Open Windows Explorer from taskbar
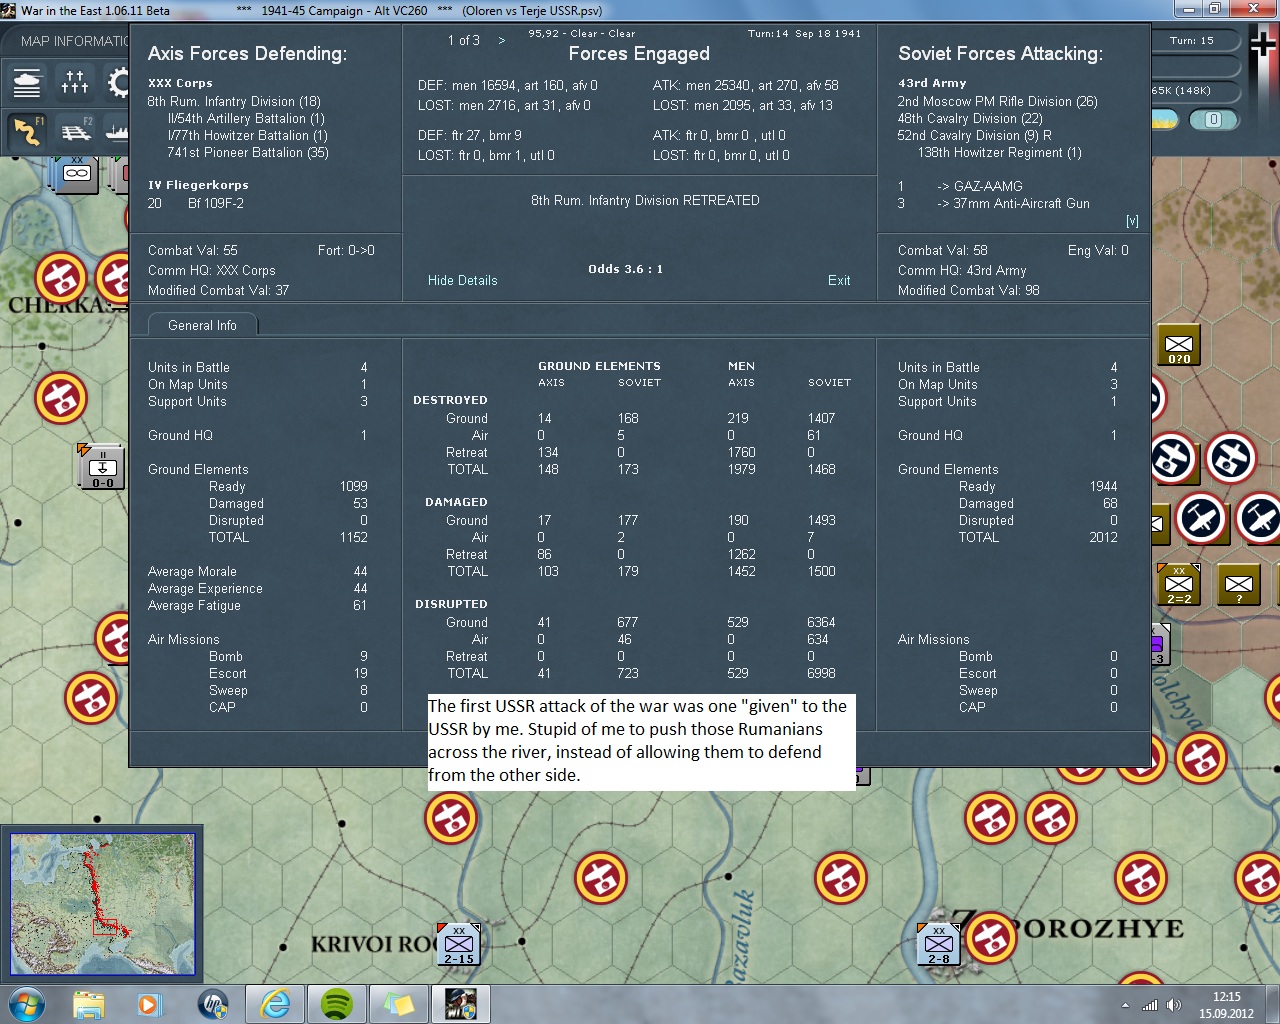The height and width of the screenshot is (1024, 1280). coord(89,1004)
